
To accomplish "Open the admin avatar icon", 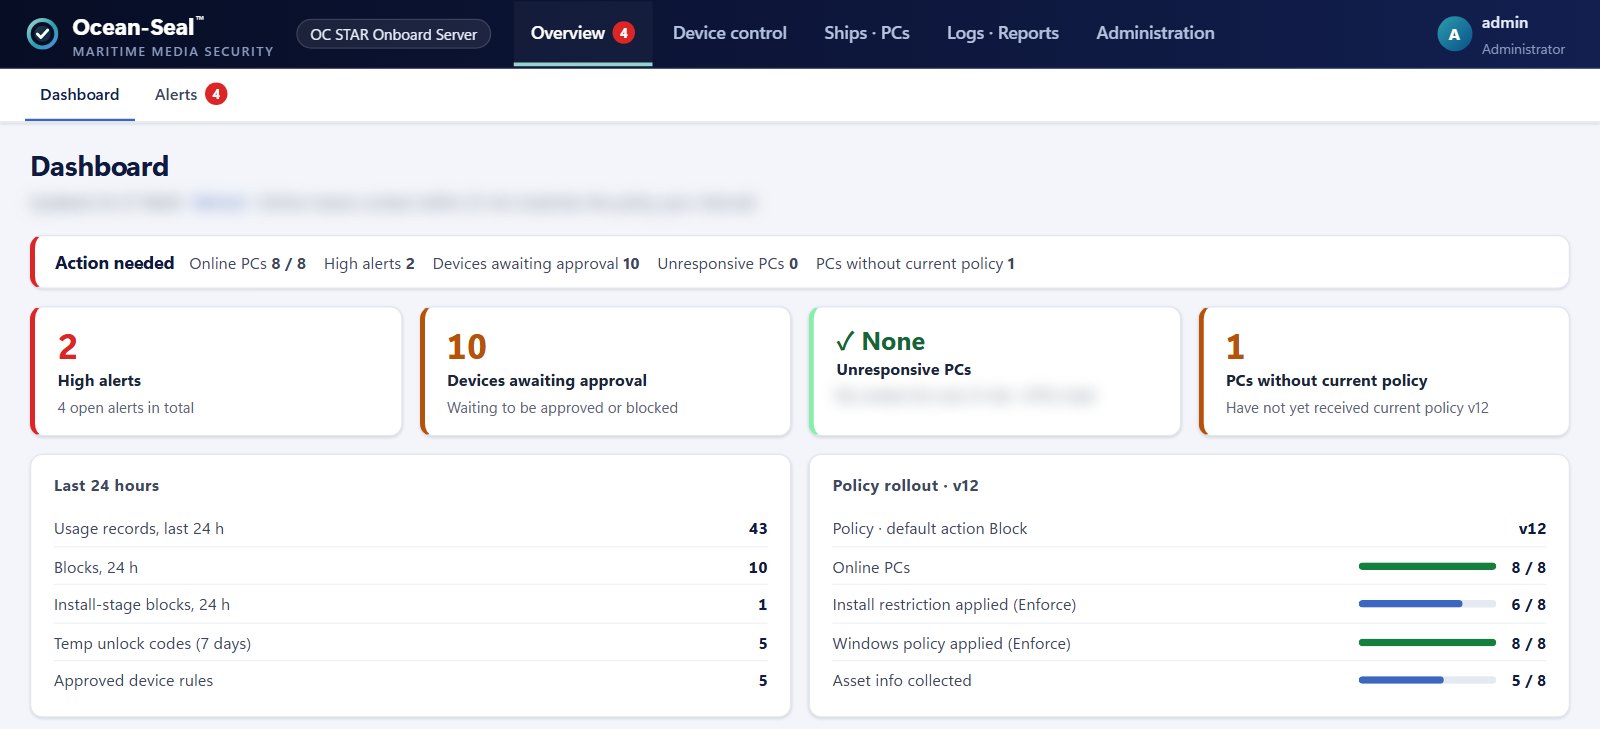I will [1454, 34].
